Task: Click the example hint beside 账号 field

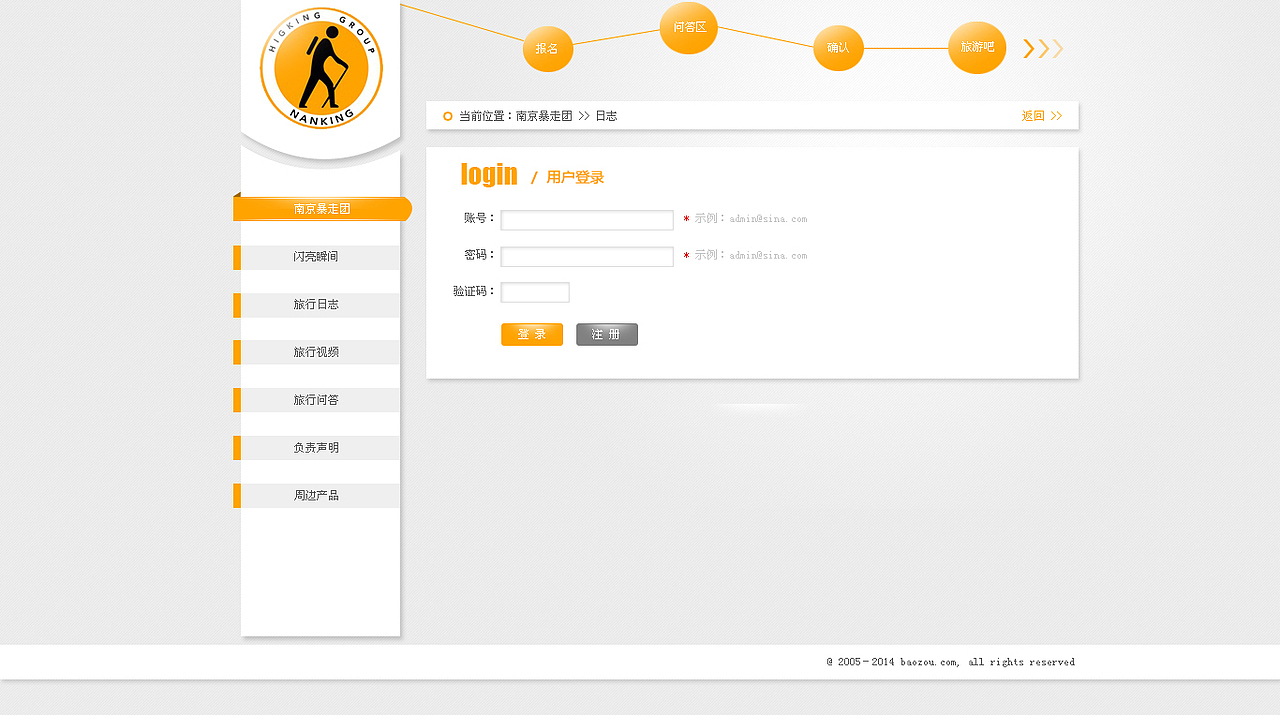Action: [751, 218]
